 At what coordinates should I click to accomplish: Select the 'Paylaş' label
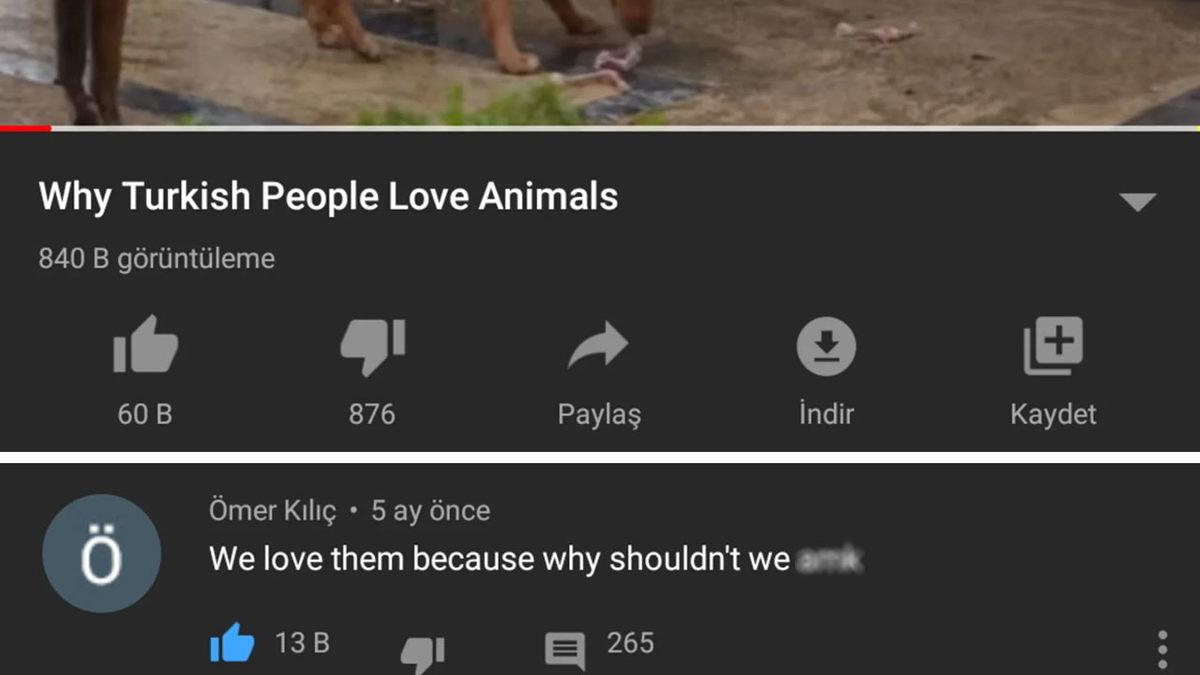599,415
